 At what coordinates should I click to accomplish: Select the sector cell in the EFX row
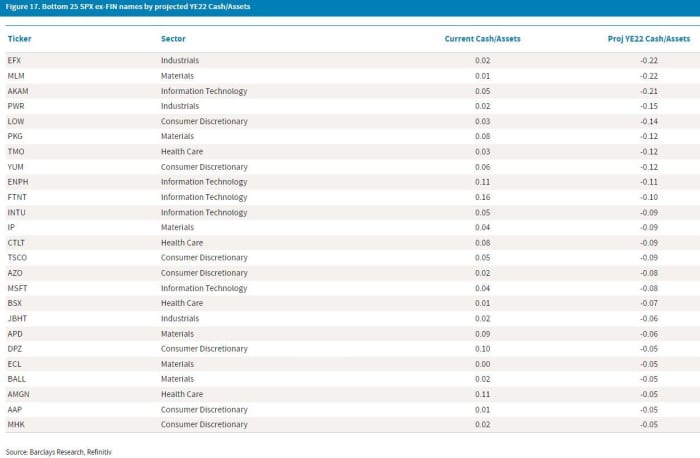tap(180, 60)
